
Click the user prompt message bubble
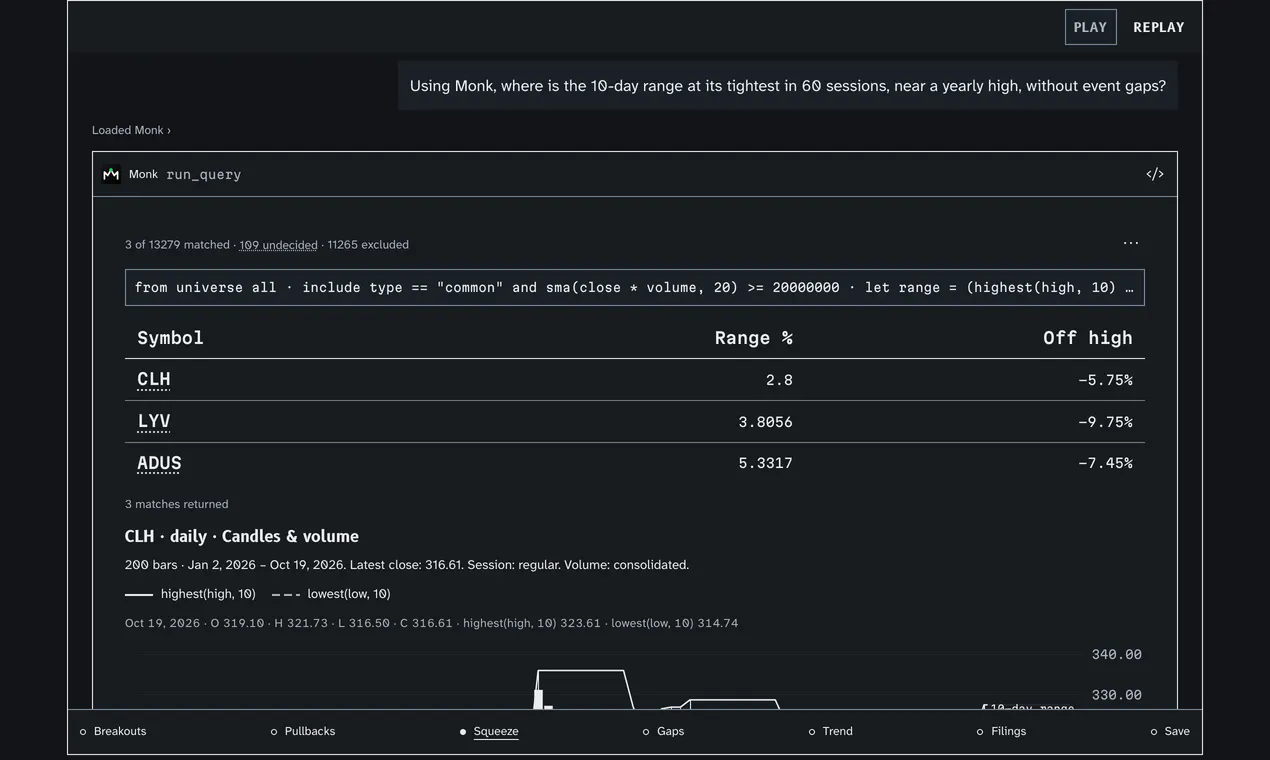click(788, 86)
